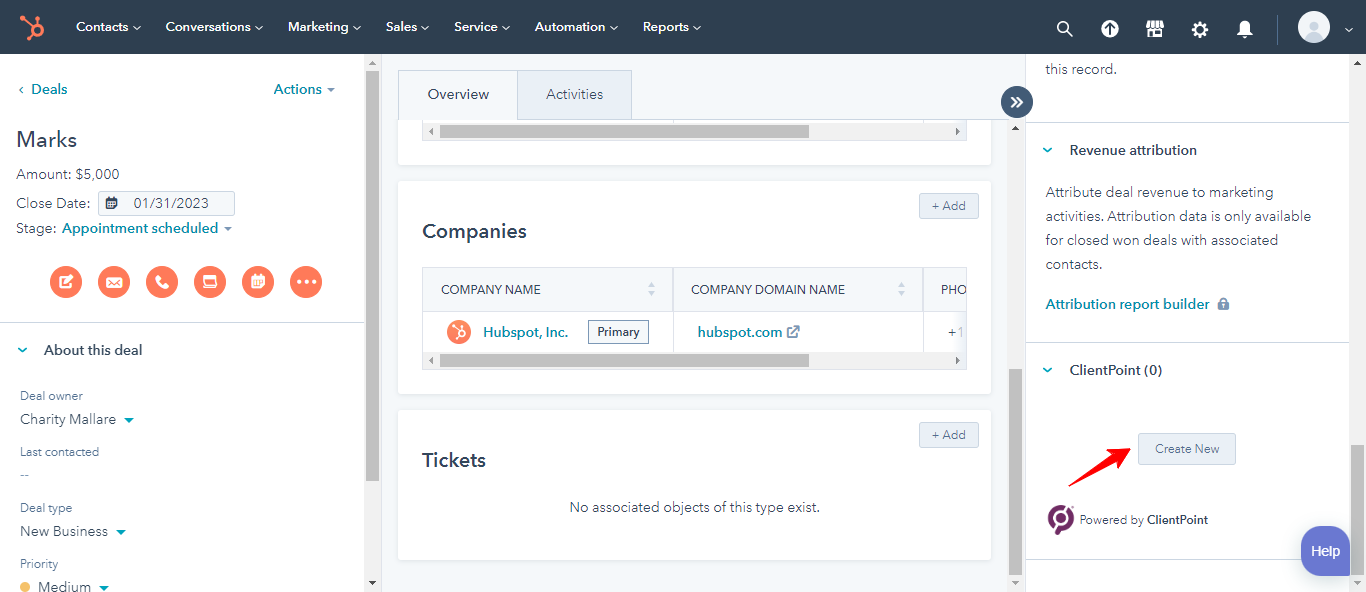The width and height of the screenshot is (1366, 592).
Task: Click the external link icon beside hubspot.com
Action: pos(793,332)
